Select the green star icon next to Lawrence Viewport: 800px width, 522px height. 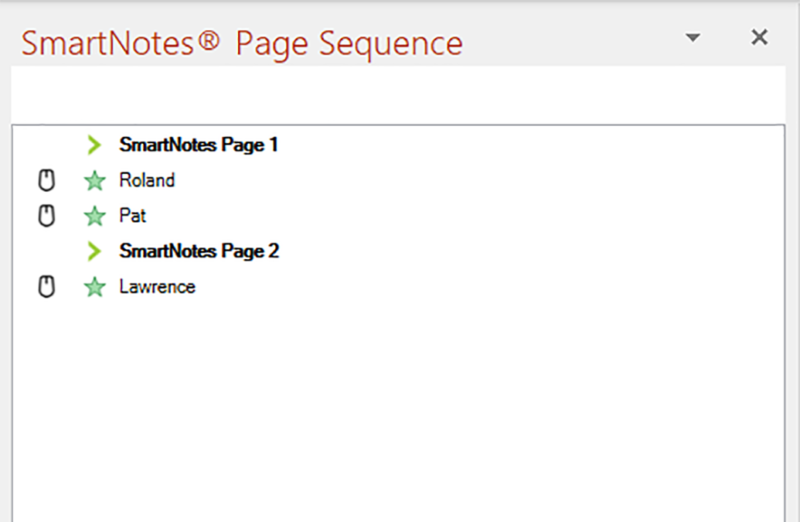[x=95, y=287]
